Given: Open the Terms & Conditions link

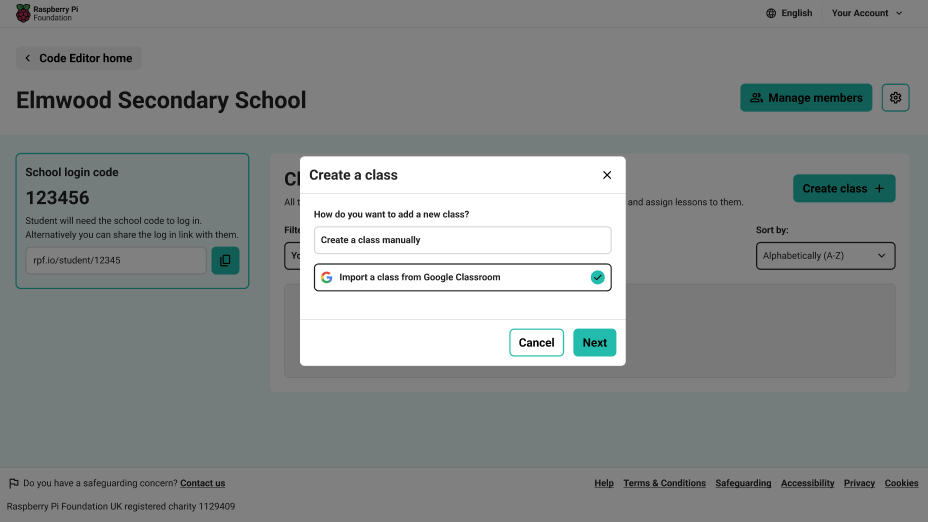Looking at the screenshot, I should click(664, 483).
